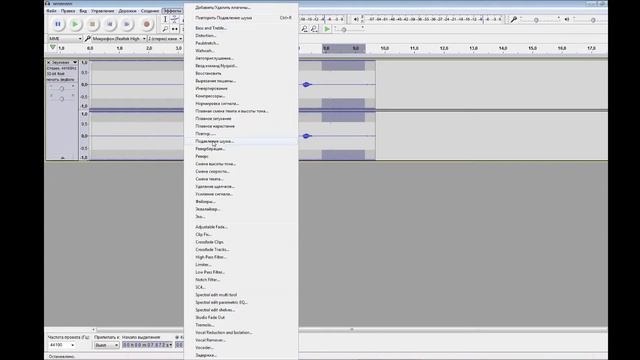Screen dimensions: 640x360
Task: Start playback with the green Play button
Action: click(75, 24)
